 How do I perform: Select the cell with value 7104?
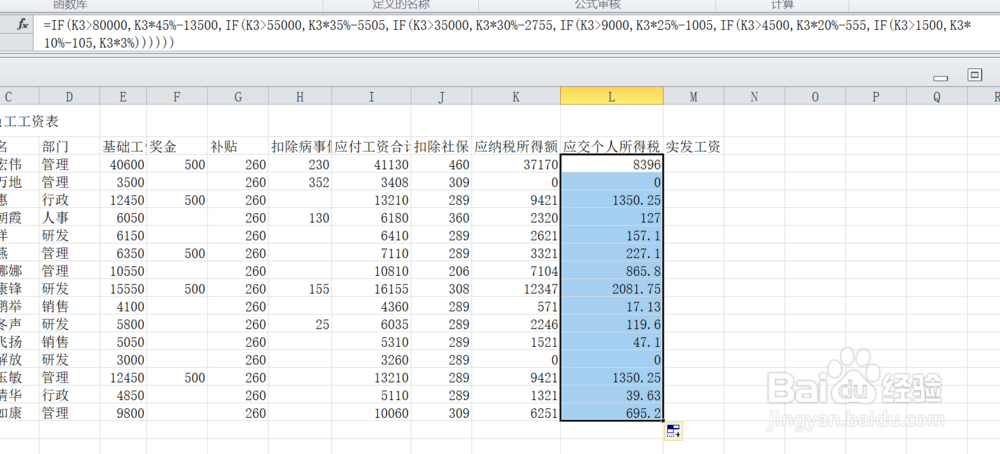point(516,271)
